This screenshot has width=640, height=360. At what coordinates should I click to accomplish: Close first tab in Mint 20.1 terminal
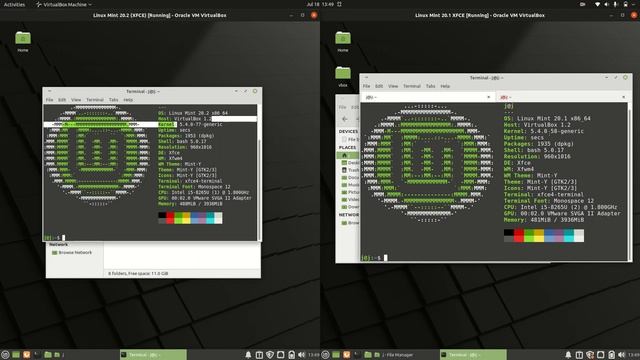click(489, 97)
